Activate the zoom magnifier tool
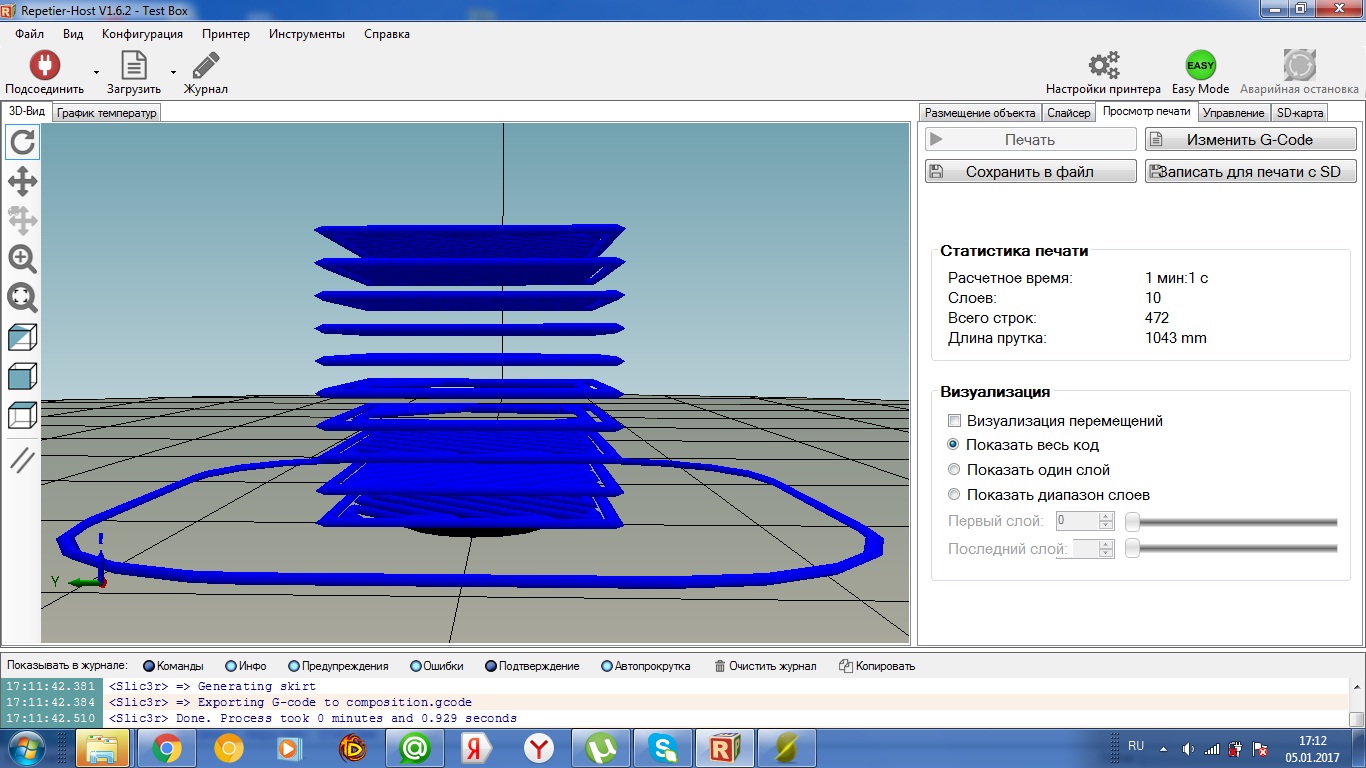This screenshot has width=1366, height=768. (x=22, y=259)
